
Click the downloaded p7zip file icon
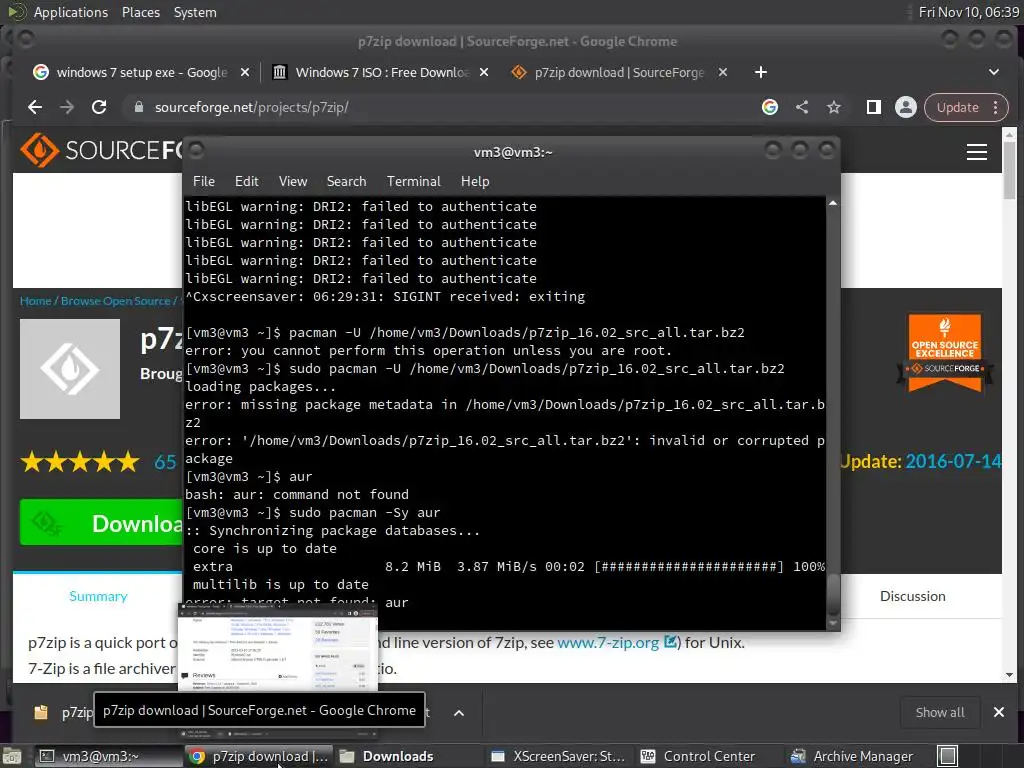40,712
